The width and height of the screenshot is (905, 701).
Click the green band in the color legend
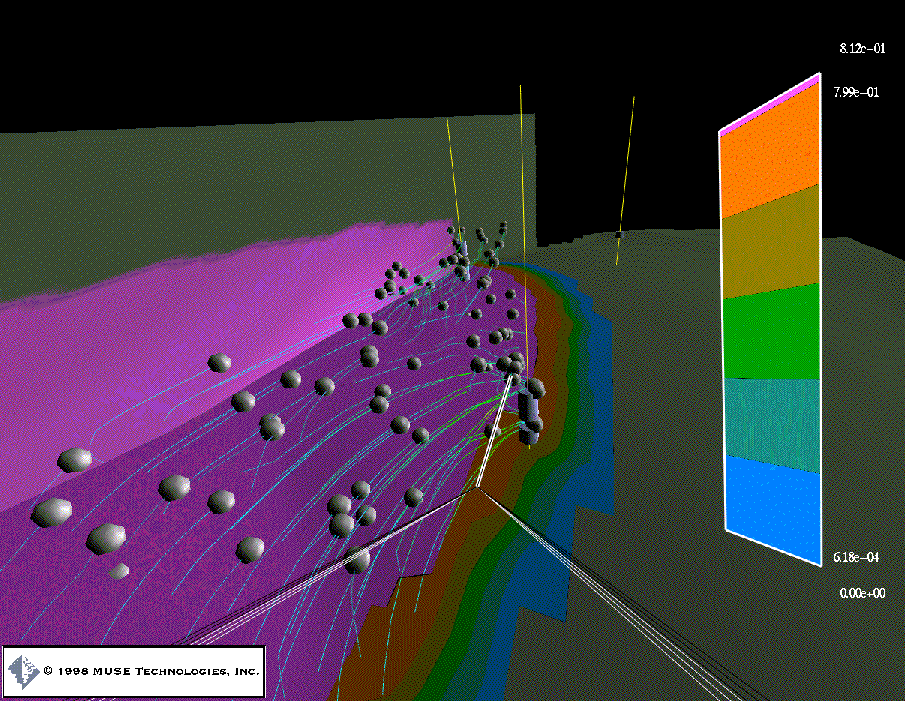coord(772,332)
